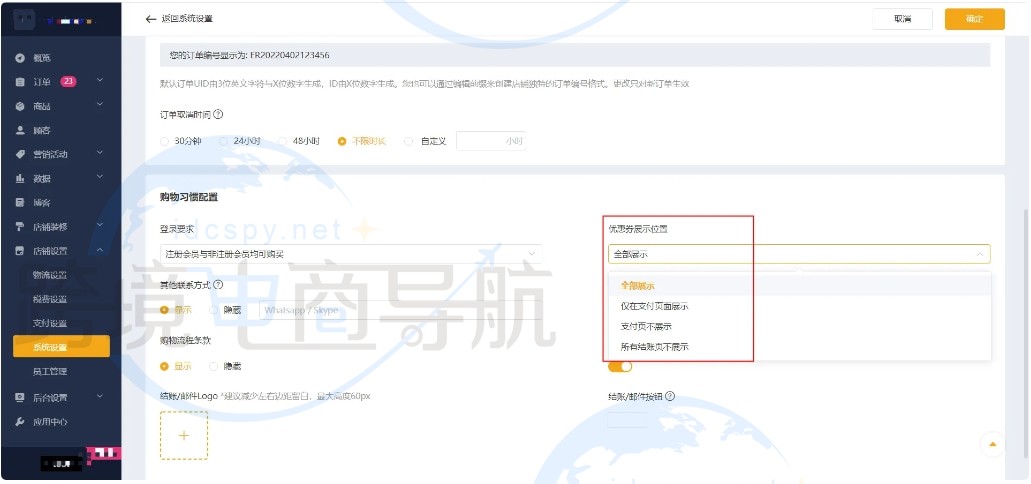The height and width of the screenshot is (484, 1031).
Task: Select the 自定义 custom time radio
Action: pyautogui.click(x=408, y=141)
